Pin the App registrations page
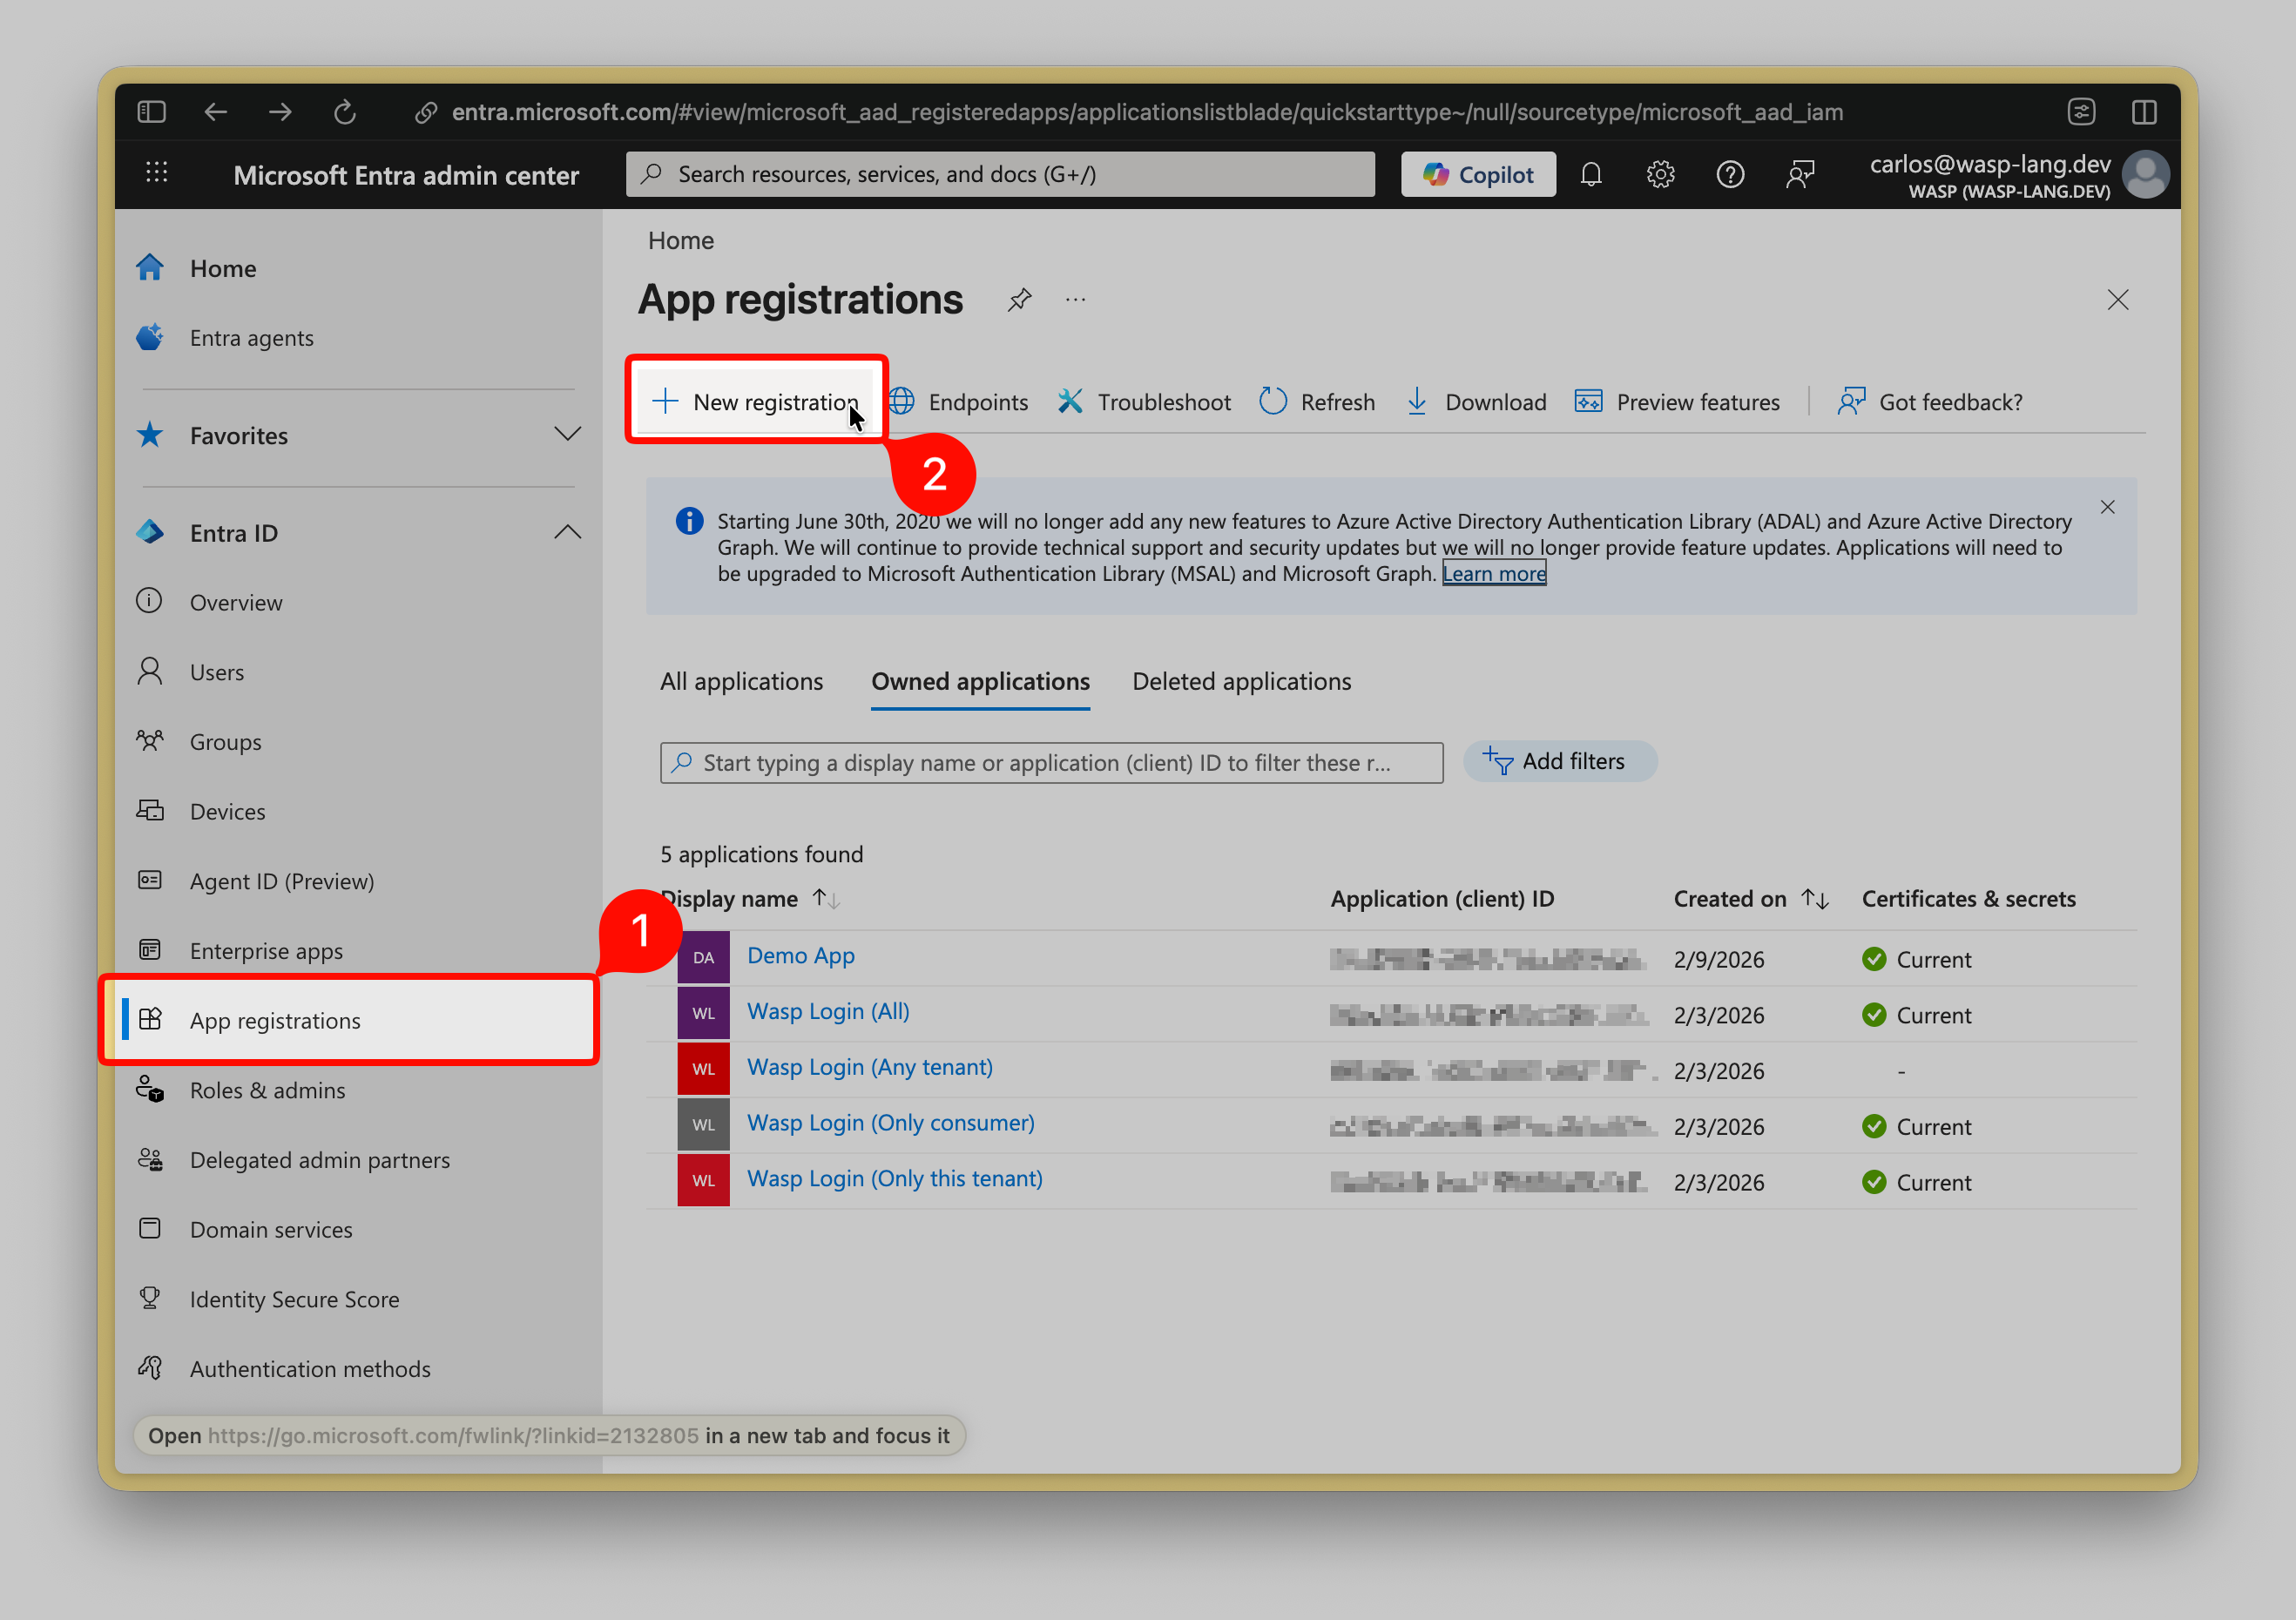2296x1620 pixels. tap(1020, 299)
